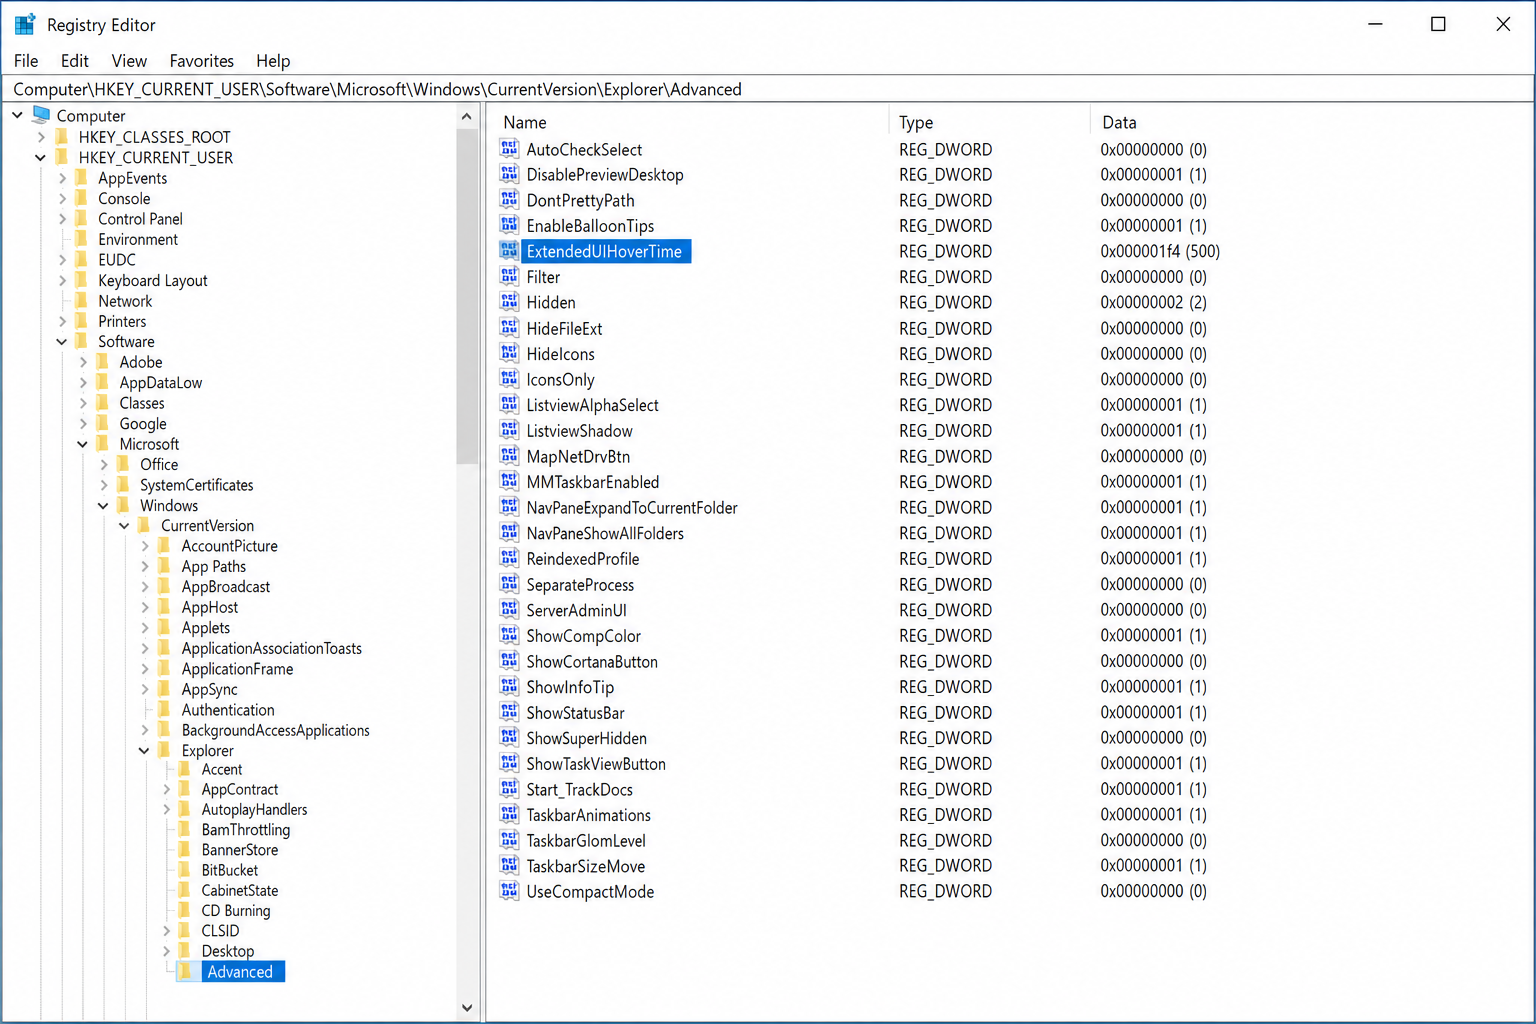1536x1024 pixels.
Task: Open the Favorites menu
Action: pos(201,61)
